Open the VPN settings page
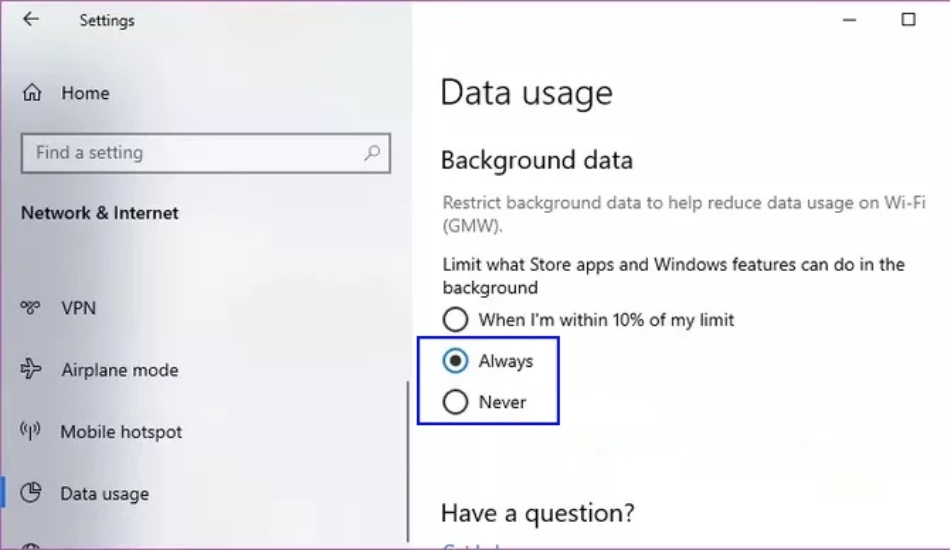The height and width of the screenshot is (550, 950). (x=79, y=308)
